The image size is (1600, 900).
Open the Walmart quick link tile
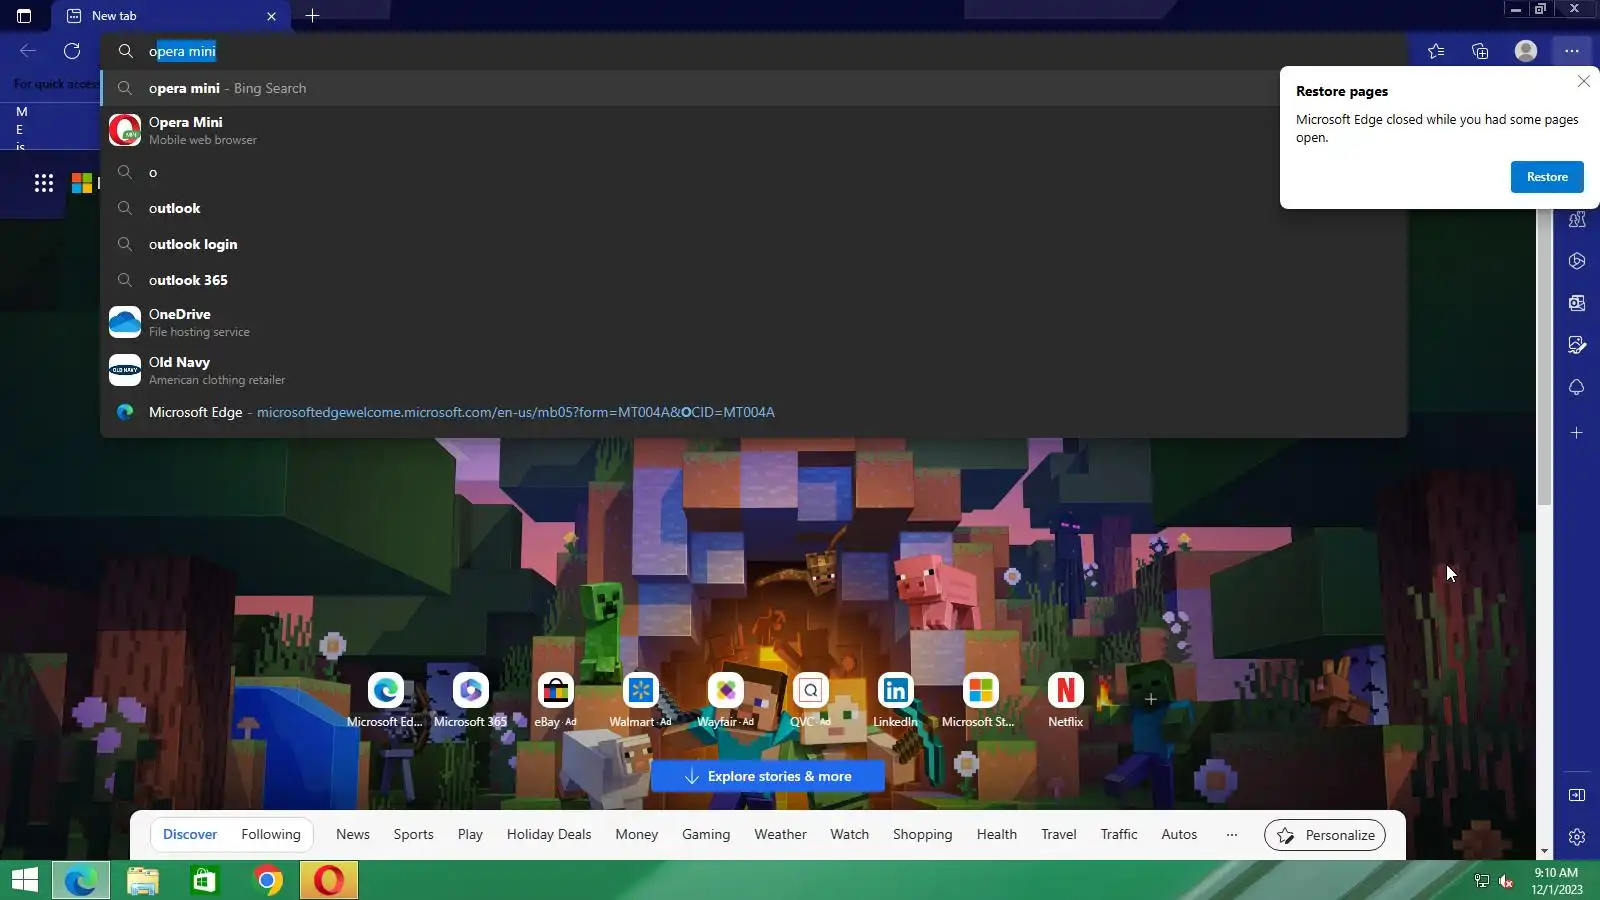point(640,700)
